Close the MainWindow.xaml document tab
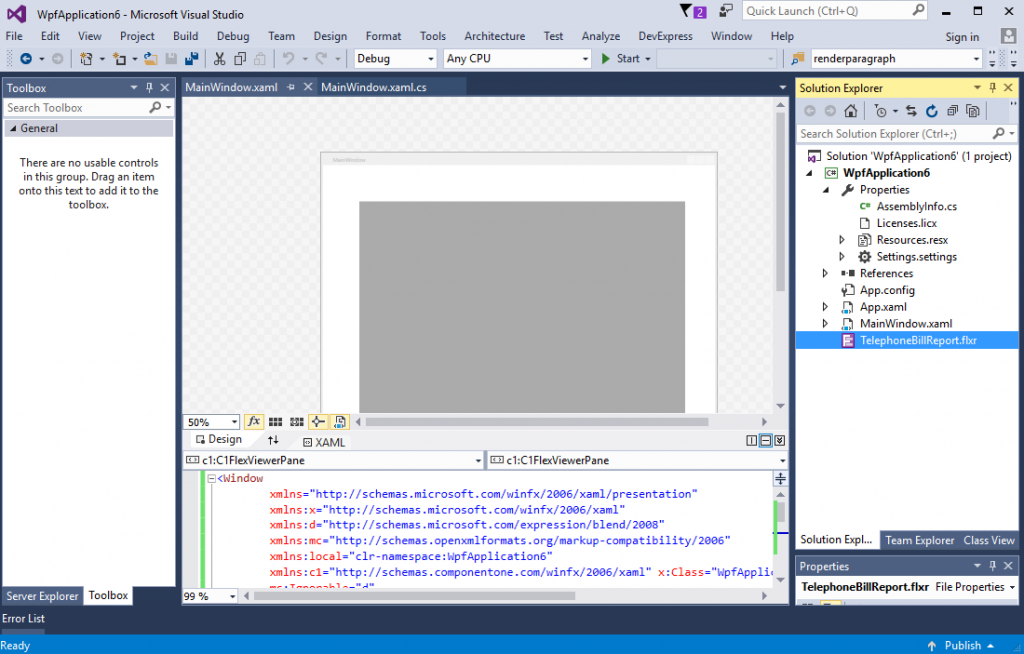 [x=308, y=87]
